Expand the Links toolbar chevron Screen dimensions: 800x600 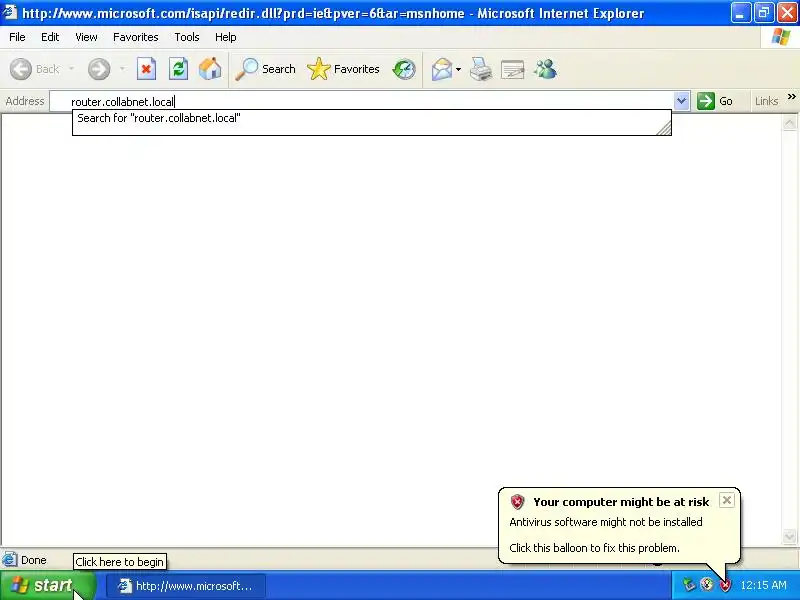[x=791, y=97]
